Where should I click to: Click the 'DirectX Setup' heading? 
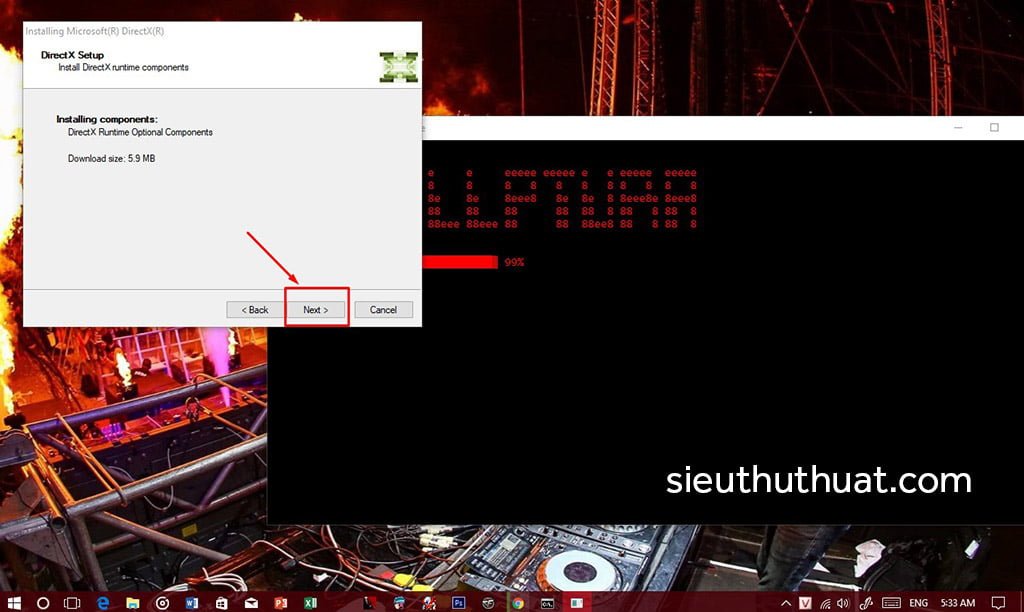[x=72, y=55]
